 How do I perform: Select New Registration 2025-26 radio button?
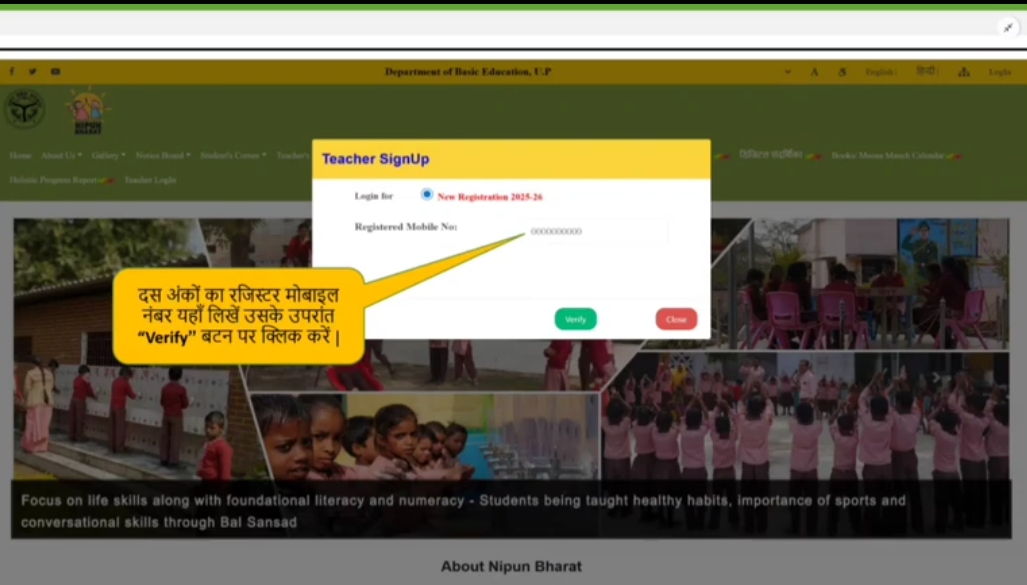tap(427, 195)
